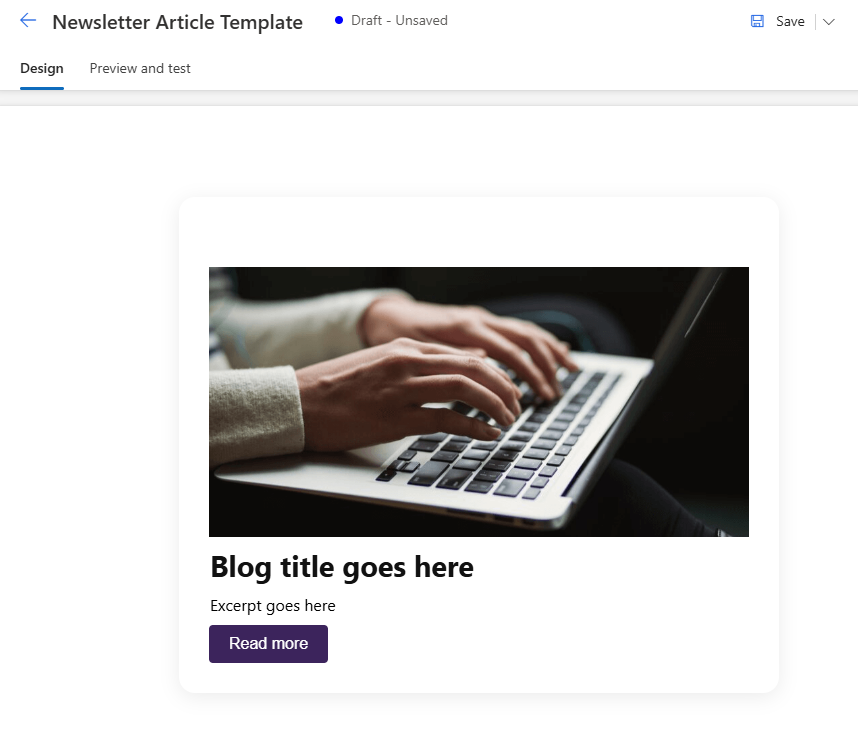Select the Excerpt goes here text
Image resolution: width=858 pixels, height=755 pixels.
click(x=273, y=606)
